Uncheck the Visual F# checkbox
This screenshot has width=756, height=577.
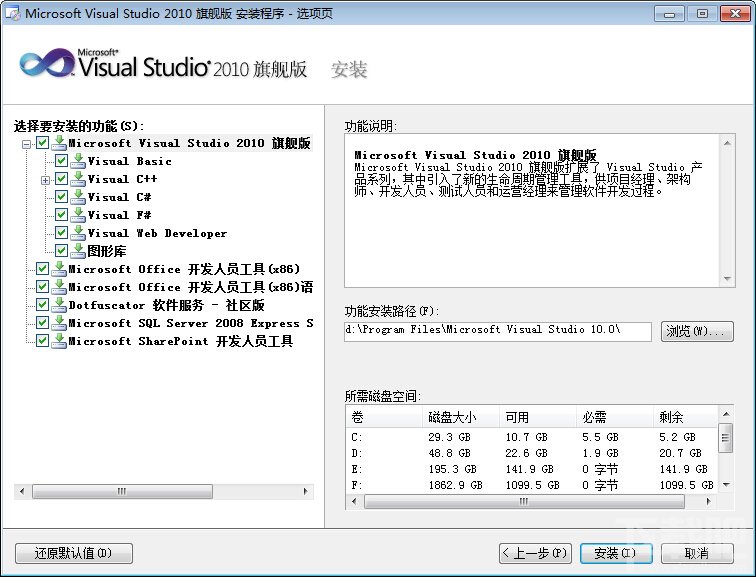(x=61, y=215)
